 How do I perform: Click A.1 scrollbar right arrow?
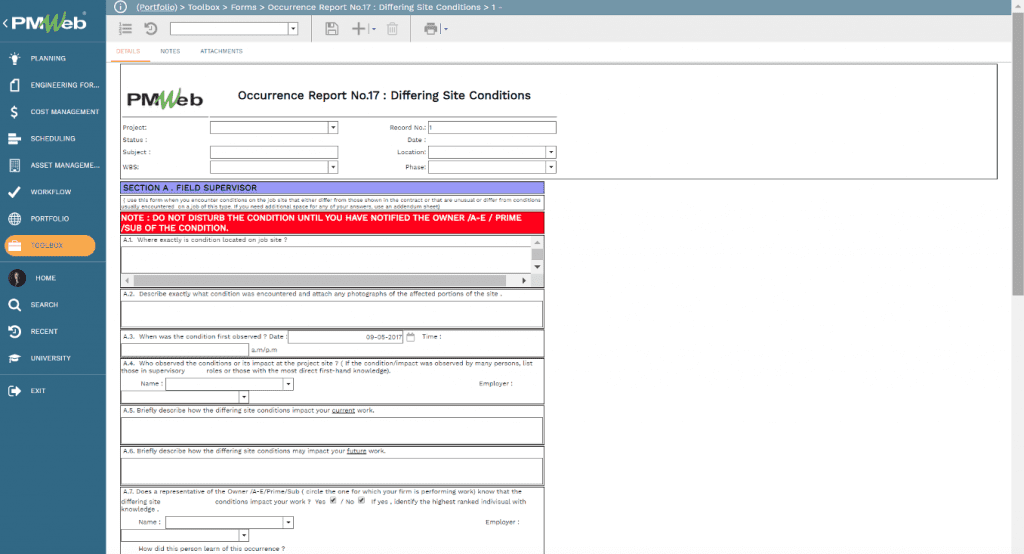pos(524,280)
